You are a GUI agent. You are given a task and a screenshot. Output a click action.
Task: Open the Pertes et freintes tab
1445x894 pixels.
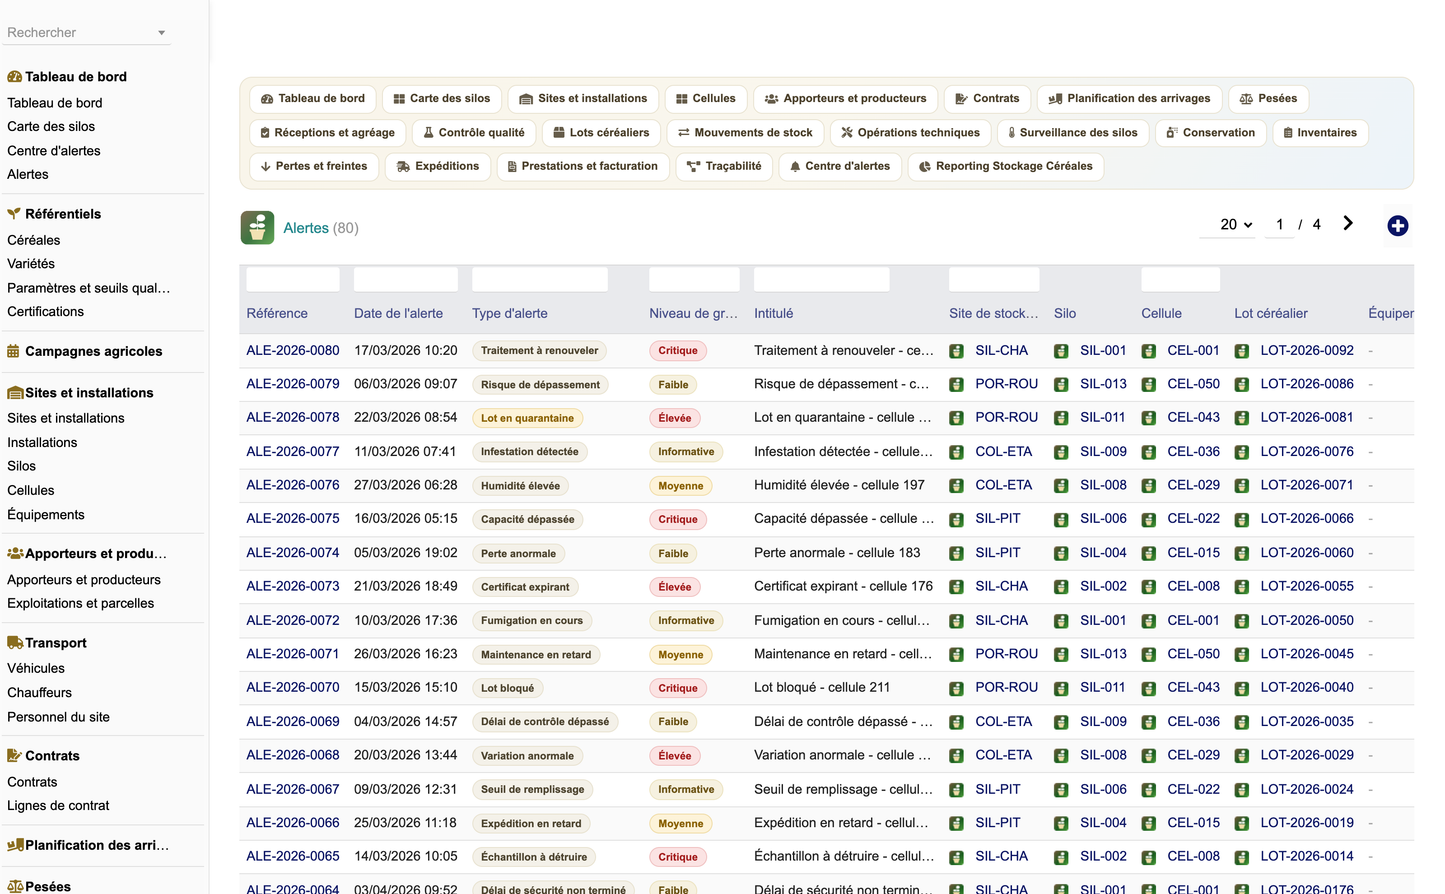point(314,167)
